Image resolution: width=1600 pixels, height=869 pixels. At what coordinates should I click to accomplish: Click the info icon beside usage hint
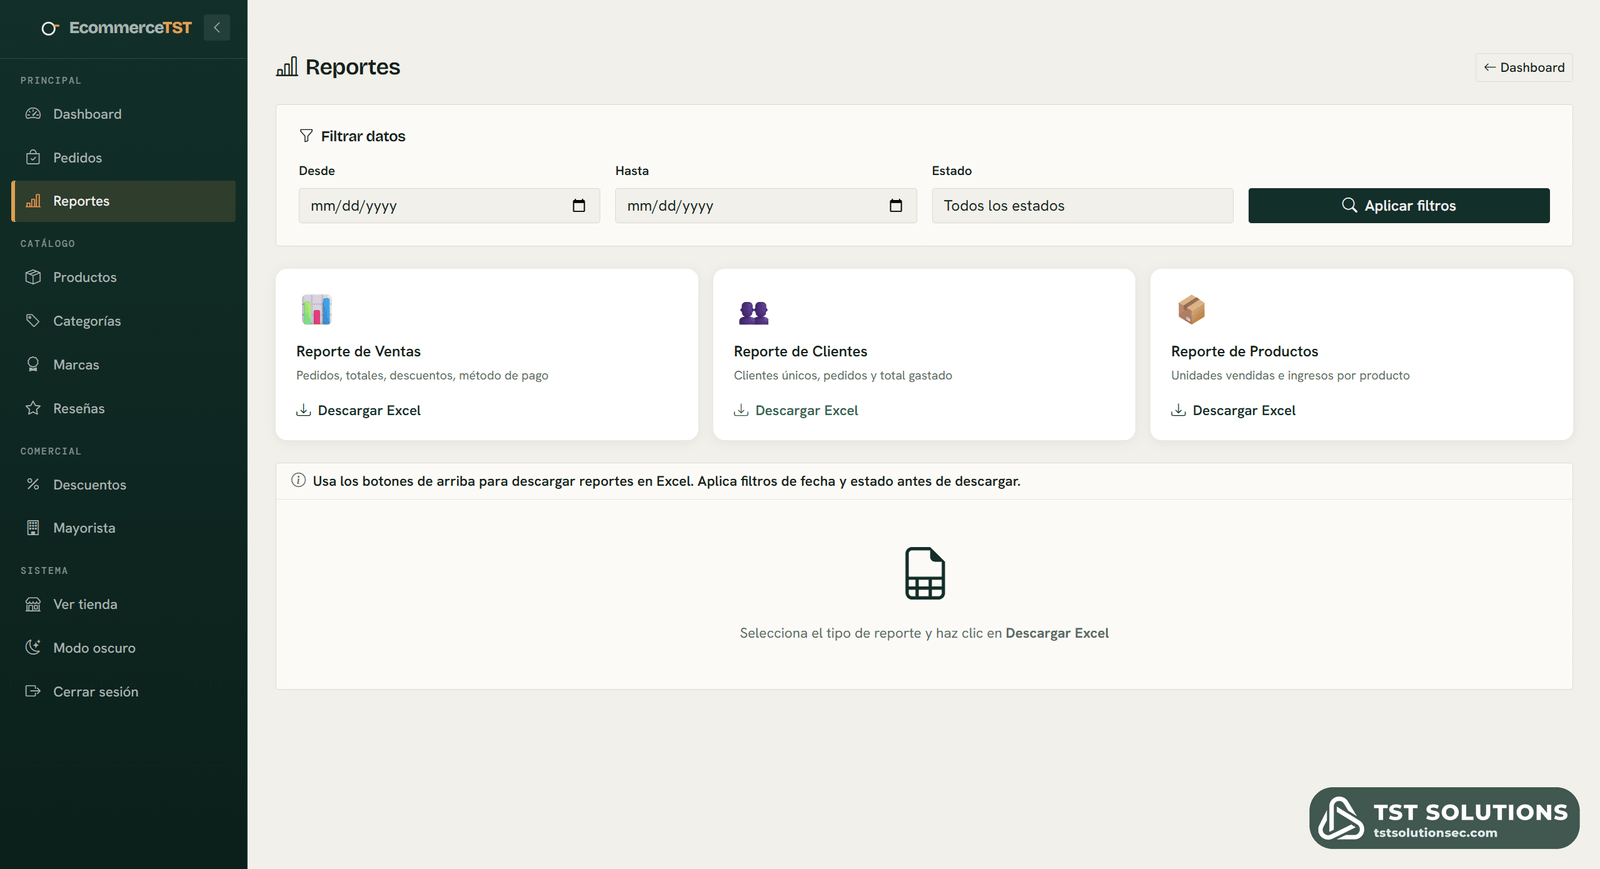click(298, 480)
